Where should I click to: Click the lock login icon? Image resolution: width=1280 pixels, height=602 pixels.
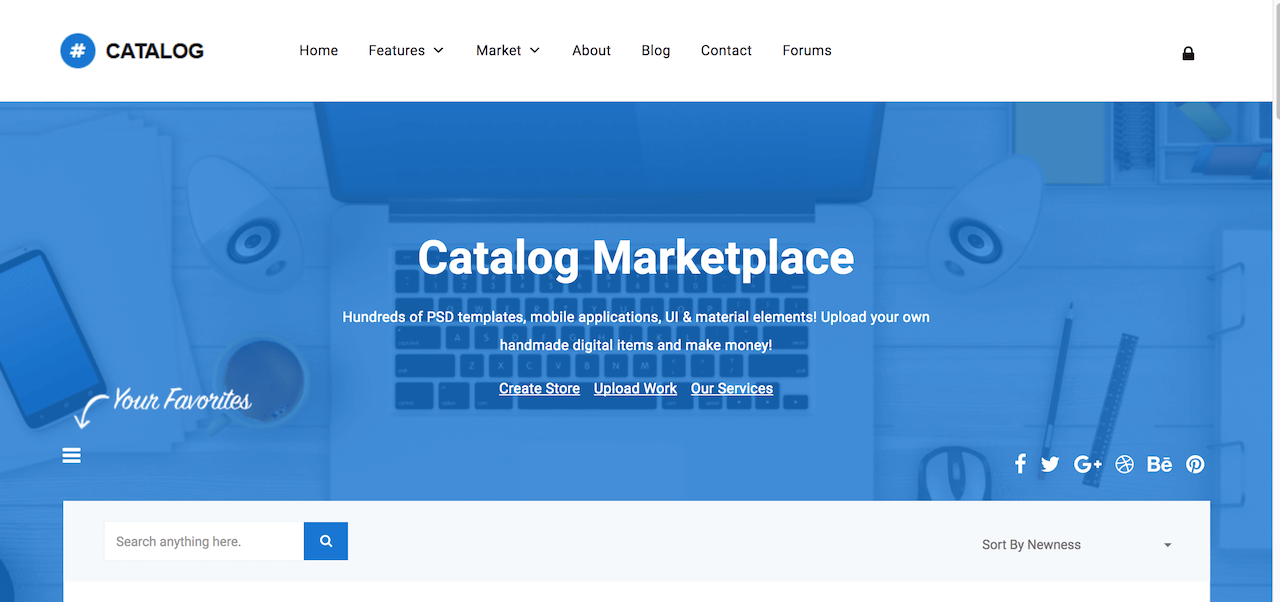tap(1188, 54)
